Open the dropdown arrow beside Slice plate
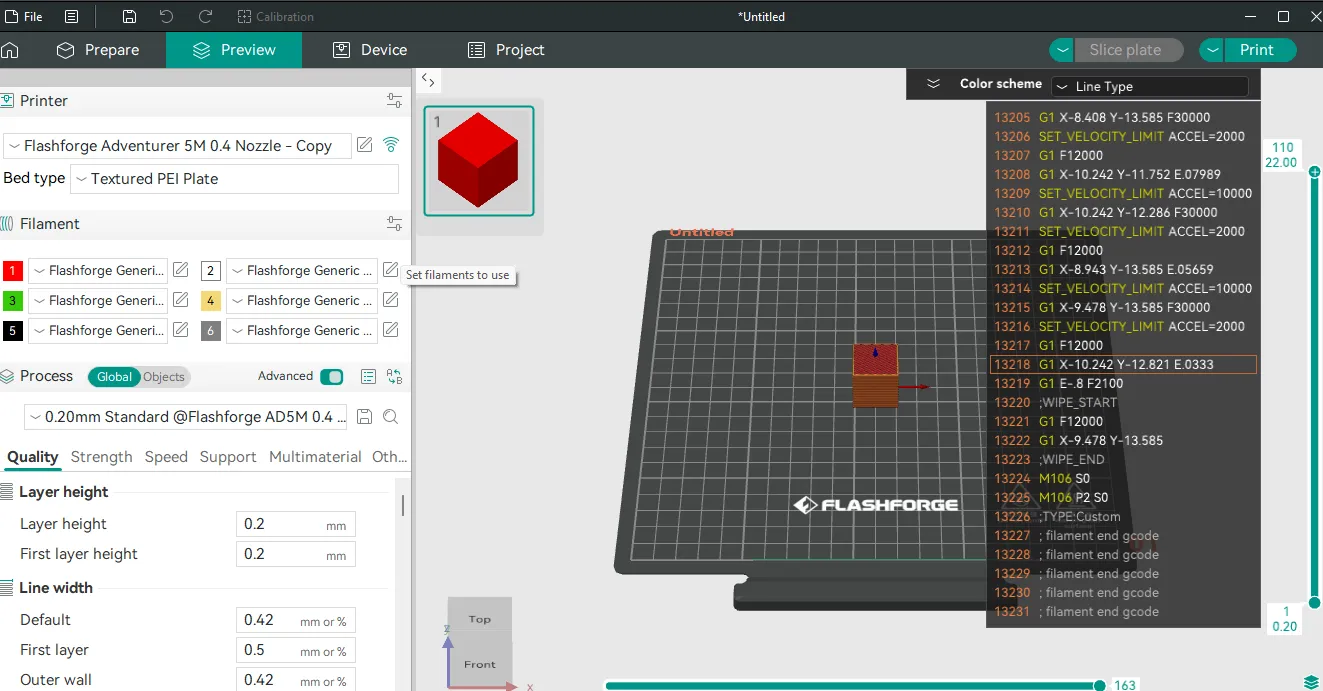1323x691 pixels. [1062, 50]
